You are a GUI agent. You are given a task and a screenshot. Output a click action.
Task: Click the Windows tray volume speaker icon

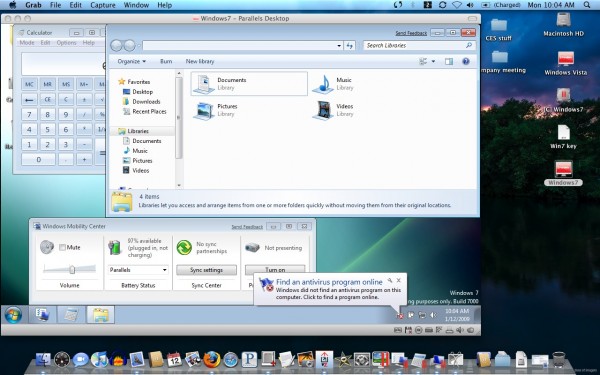coord(433,315)
